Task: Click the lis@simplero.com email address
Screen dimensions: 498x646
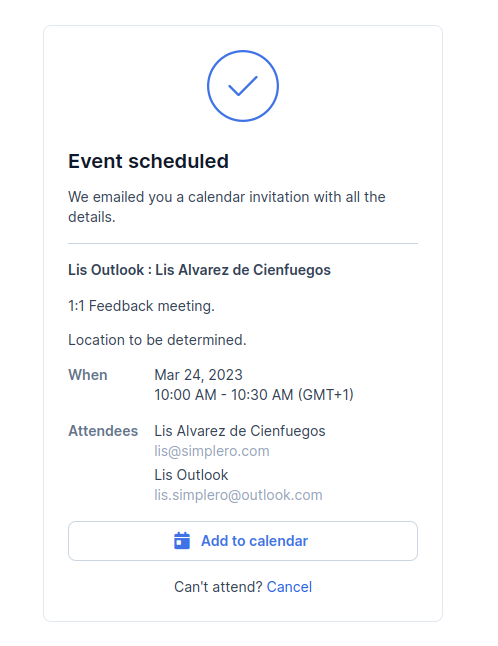Action: click(212, 451)
